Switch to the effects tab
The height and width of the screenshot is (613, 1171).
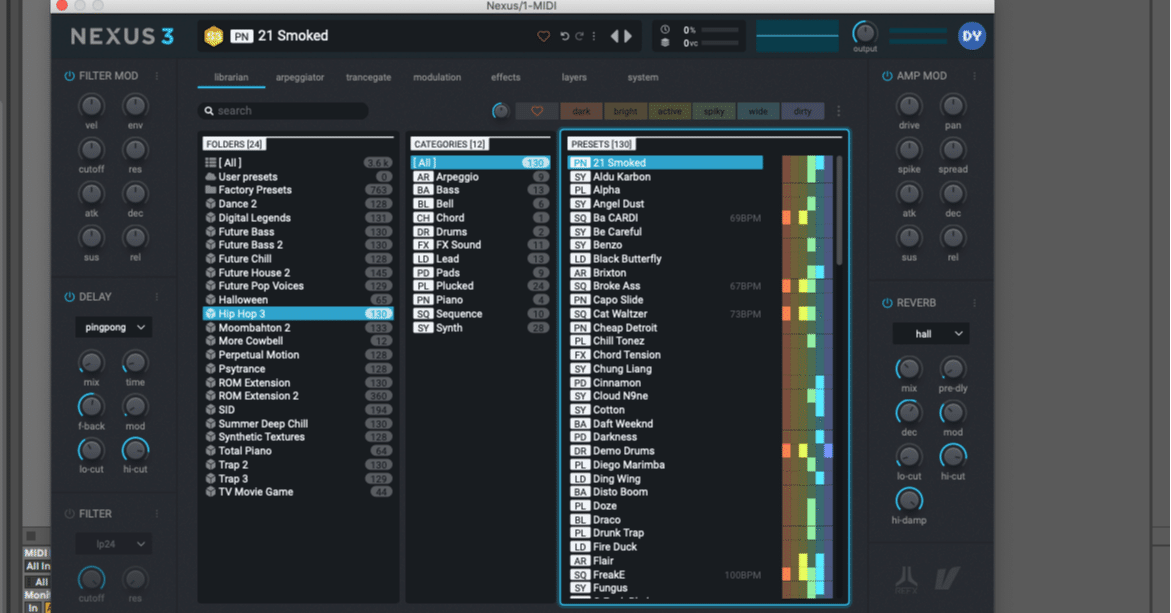click(x=506, y=77)
